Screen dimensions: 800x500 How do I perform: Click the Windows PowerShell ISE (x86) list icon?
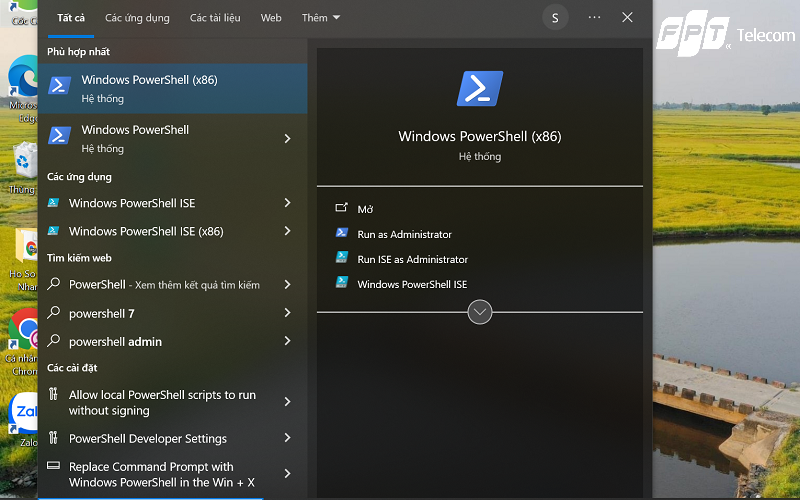pos(53,231)
